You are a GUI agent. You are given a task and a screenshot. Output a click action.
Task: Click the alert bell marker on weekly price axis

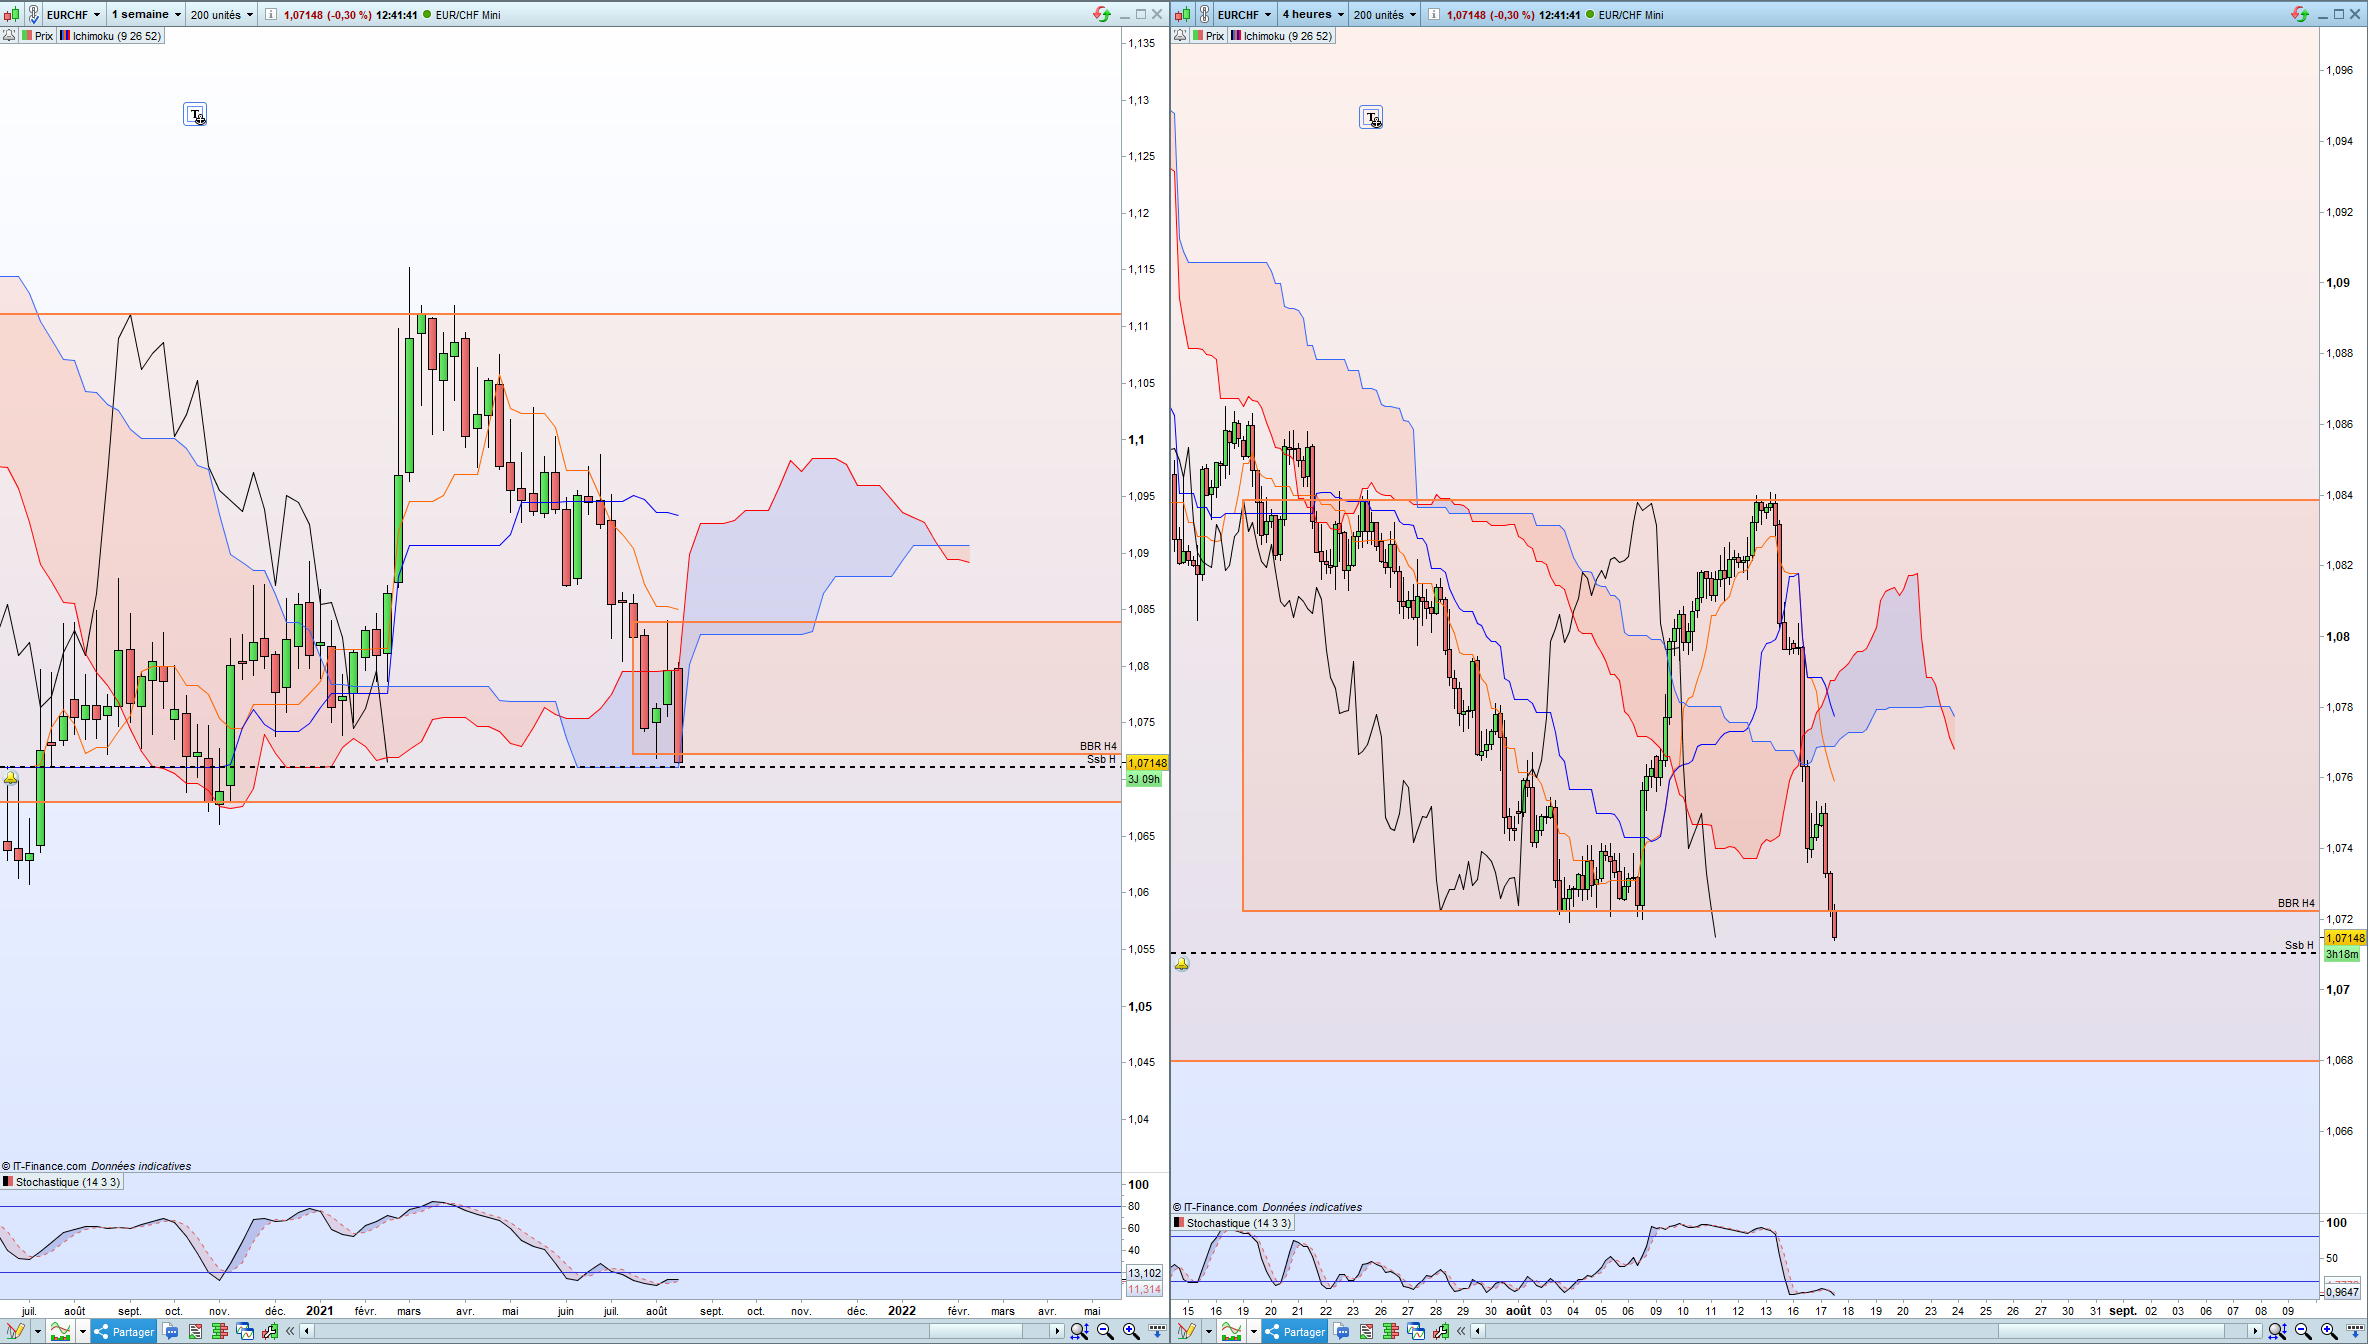point(11,777)
